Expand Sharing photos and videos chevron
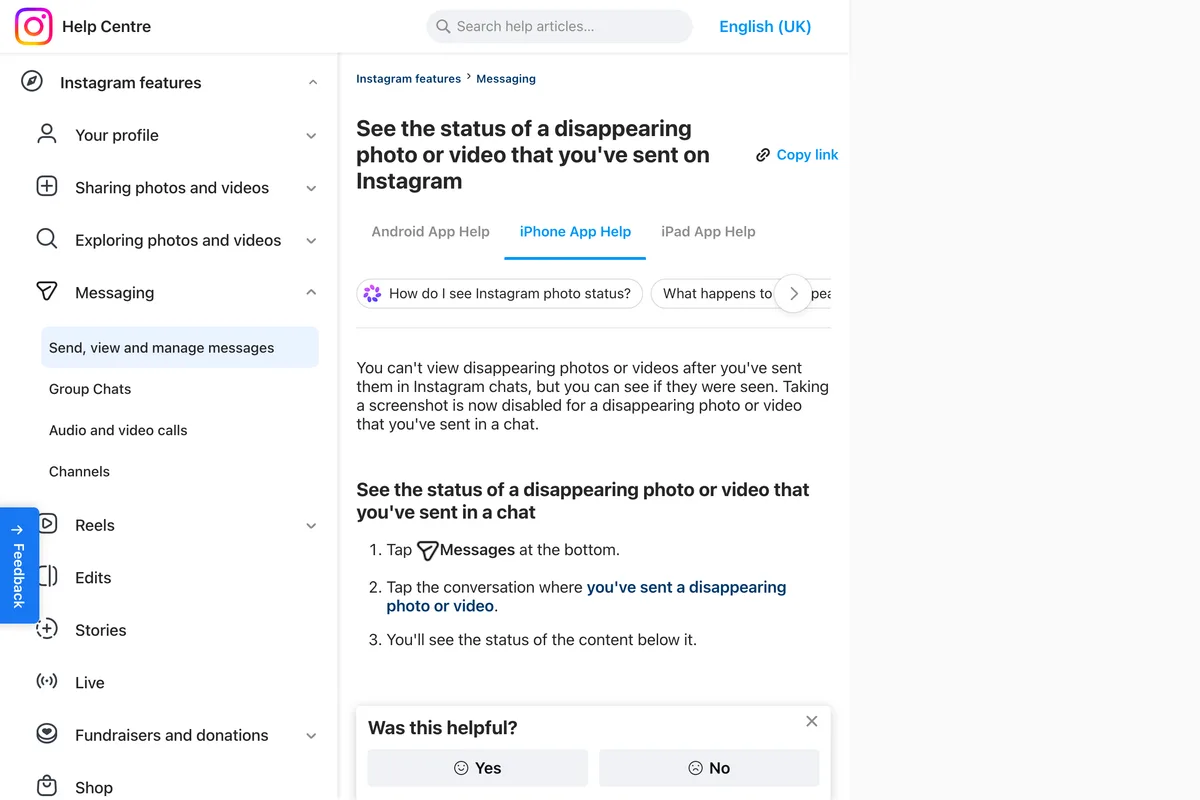The width and height of the screenshot is (1200, 800). coord(311,188)
